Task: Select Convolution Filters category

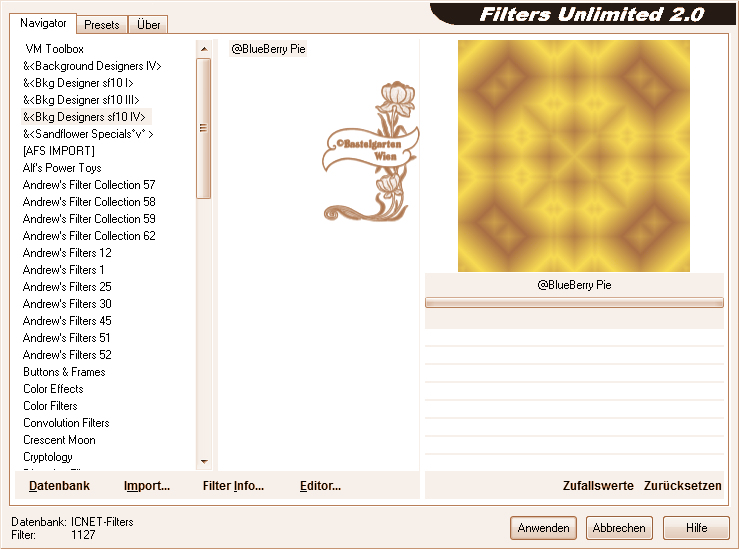Action: point(66,423)
